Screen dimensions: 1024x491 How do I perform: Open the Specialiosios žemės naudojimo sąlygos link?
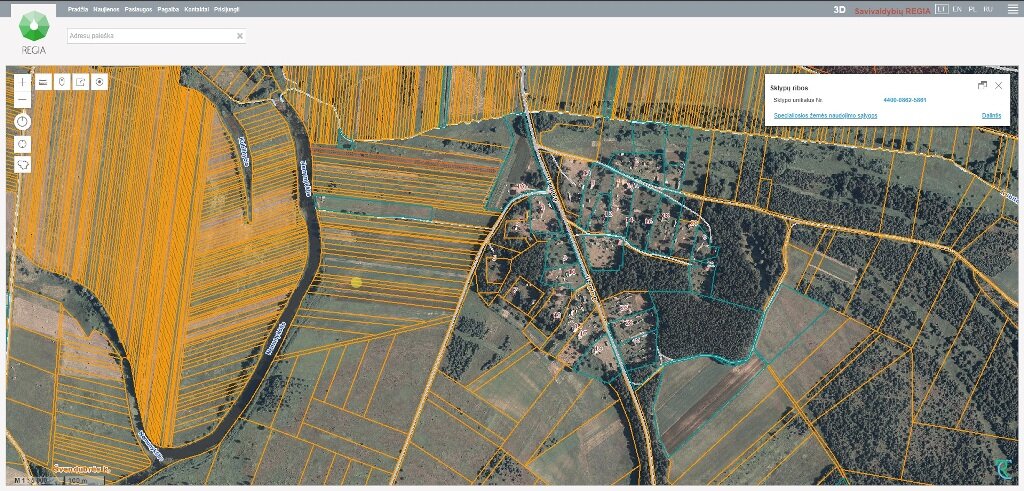click(825, 116)
